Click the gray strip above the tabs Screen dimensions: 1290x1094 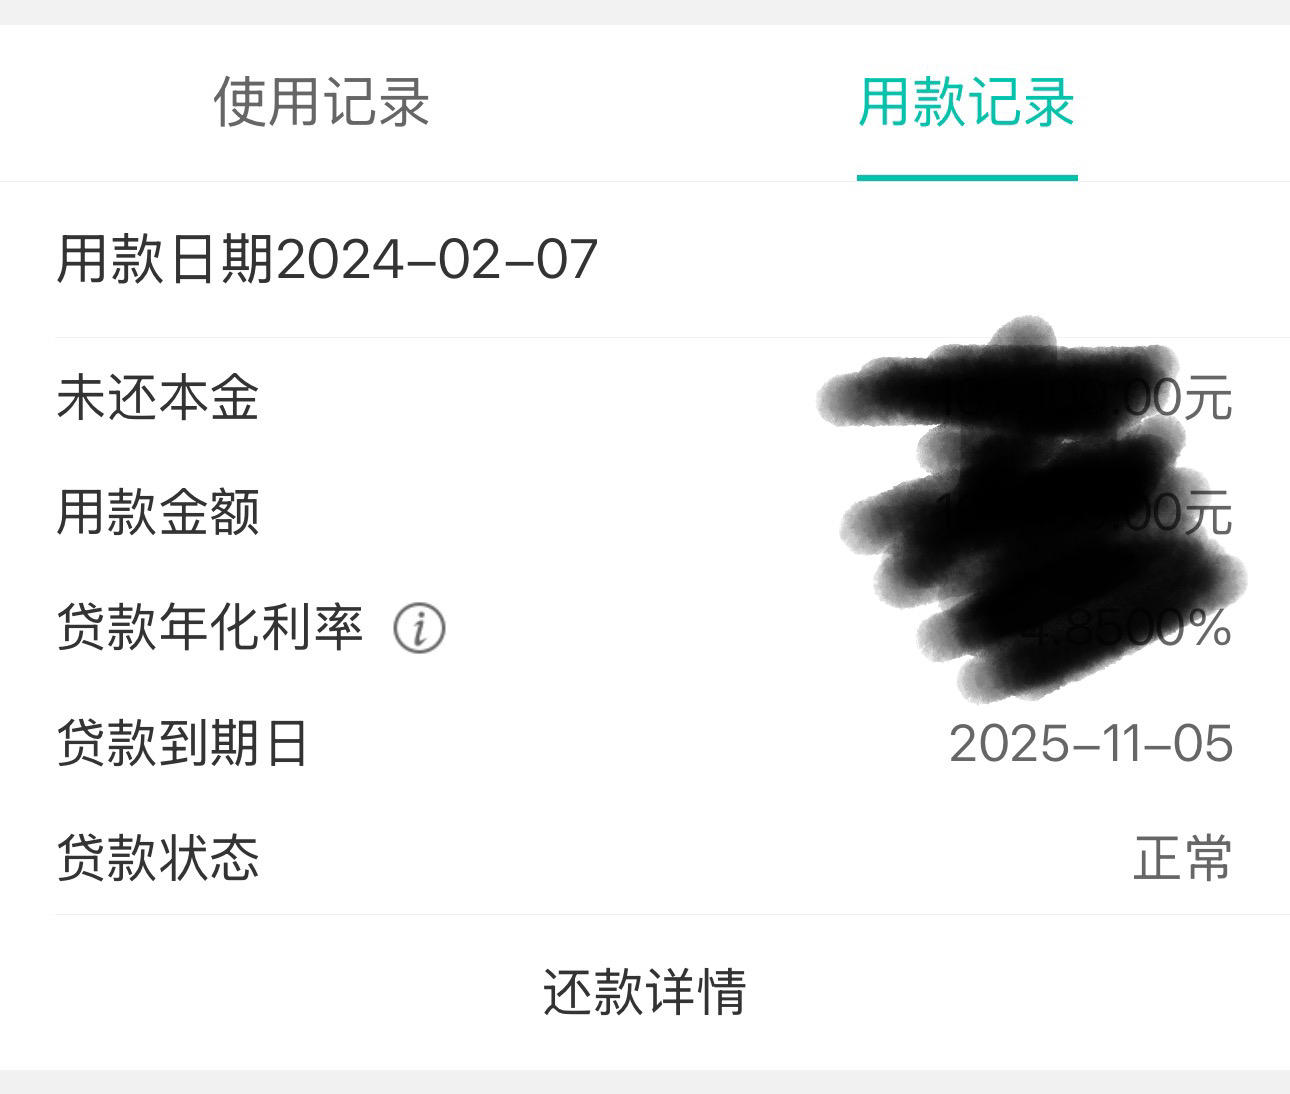[645, 12]
